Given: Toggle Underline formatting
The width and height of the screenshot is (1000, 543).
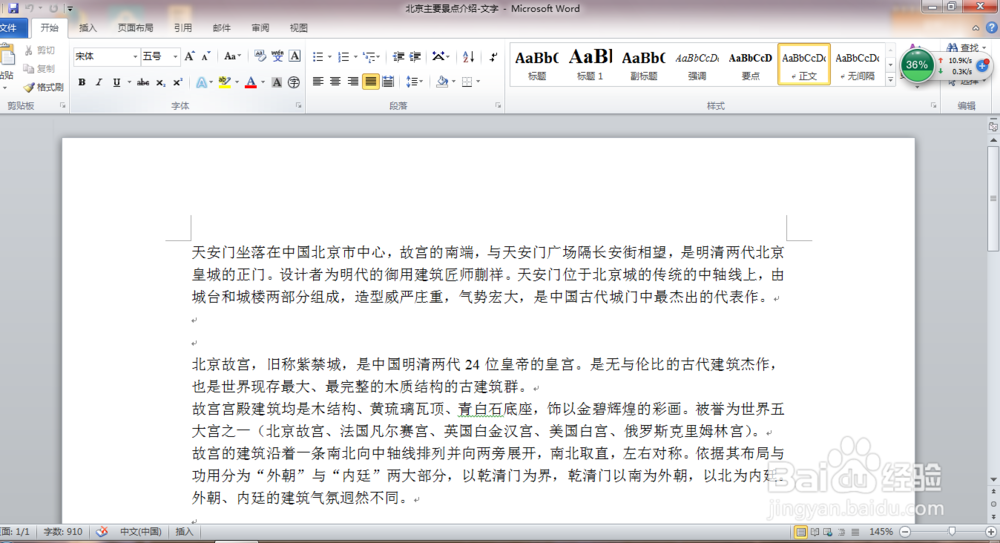Looking at the screenshot, I should 116,82.
